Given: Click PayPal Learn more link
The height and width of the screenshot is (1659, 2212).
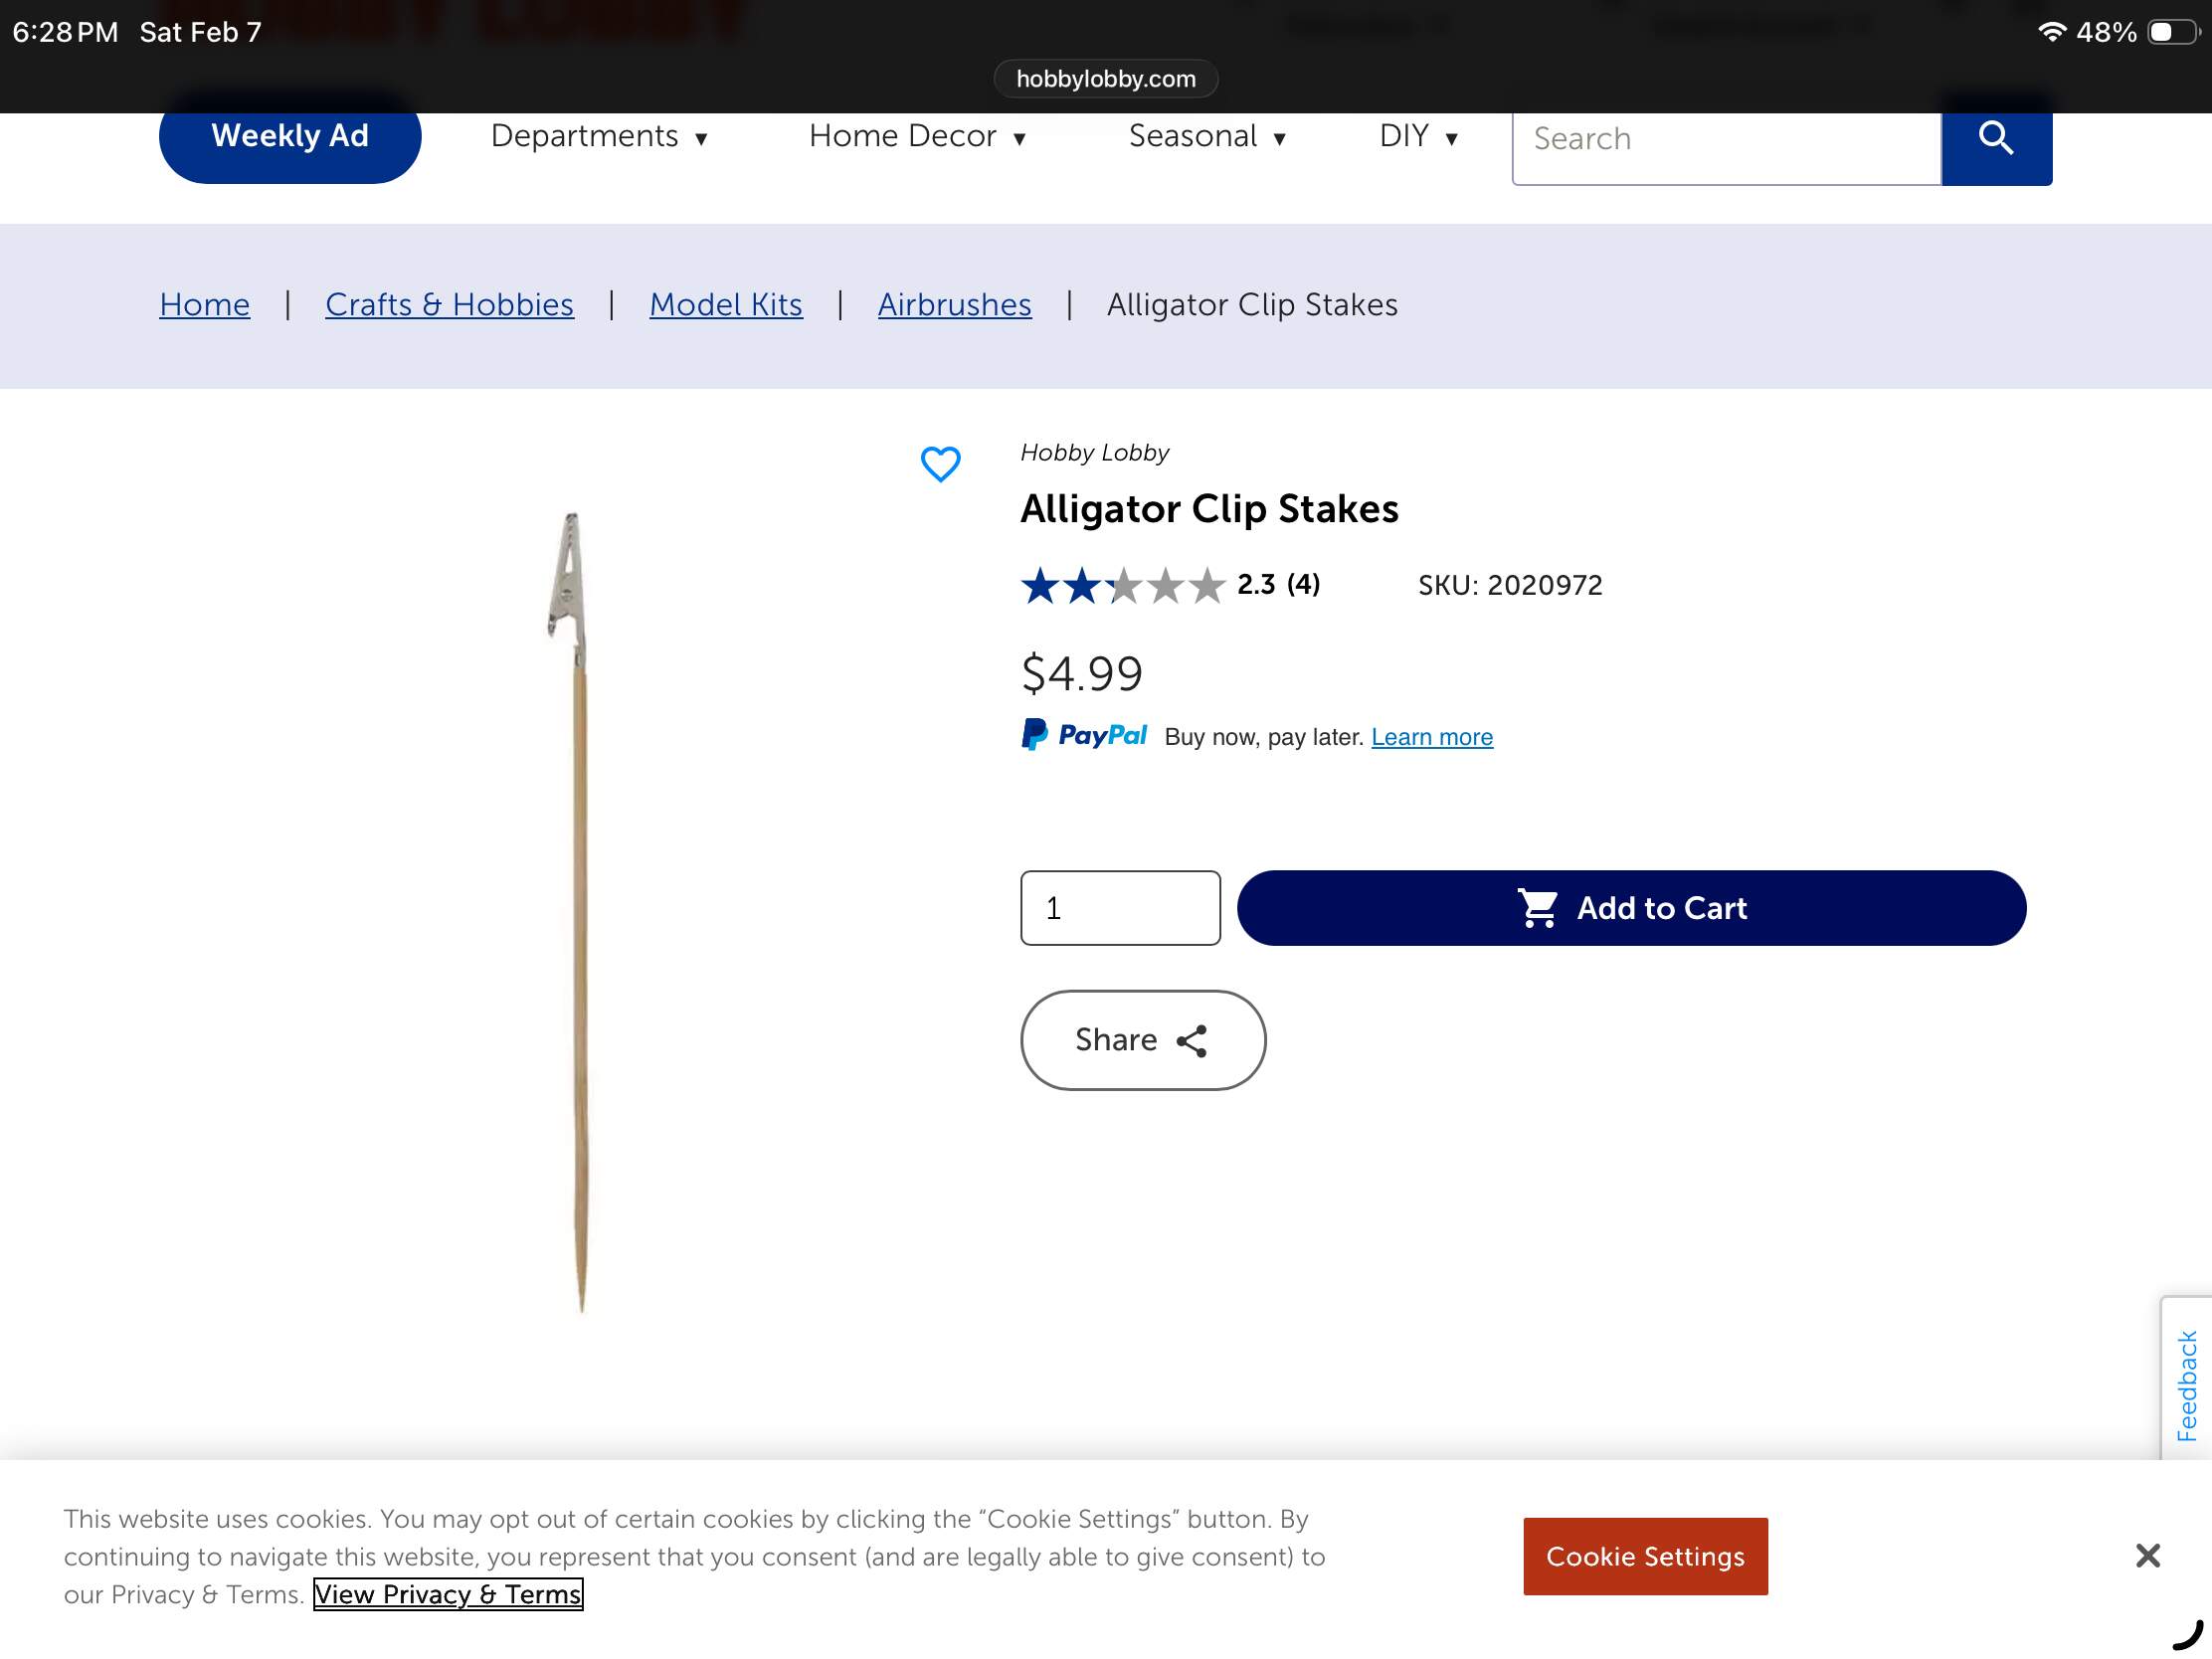Looking at the screenshot, I should click(x=1431, y=737).
